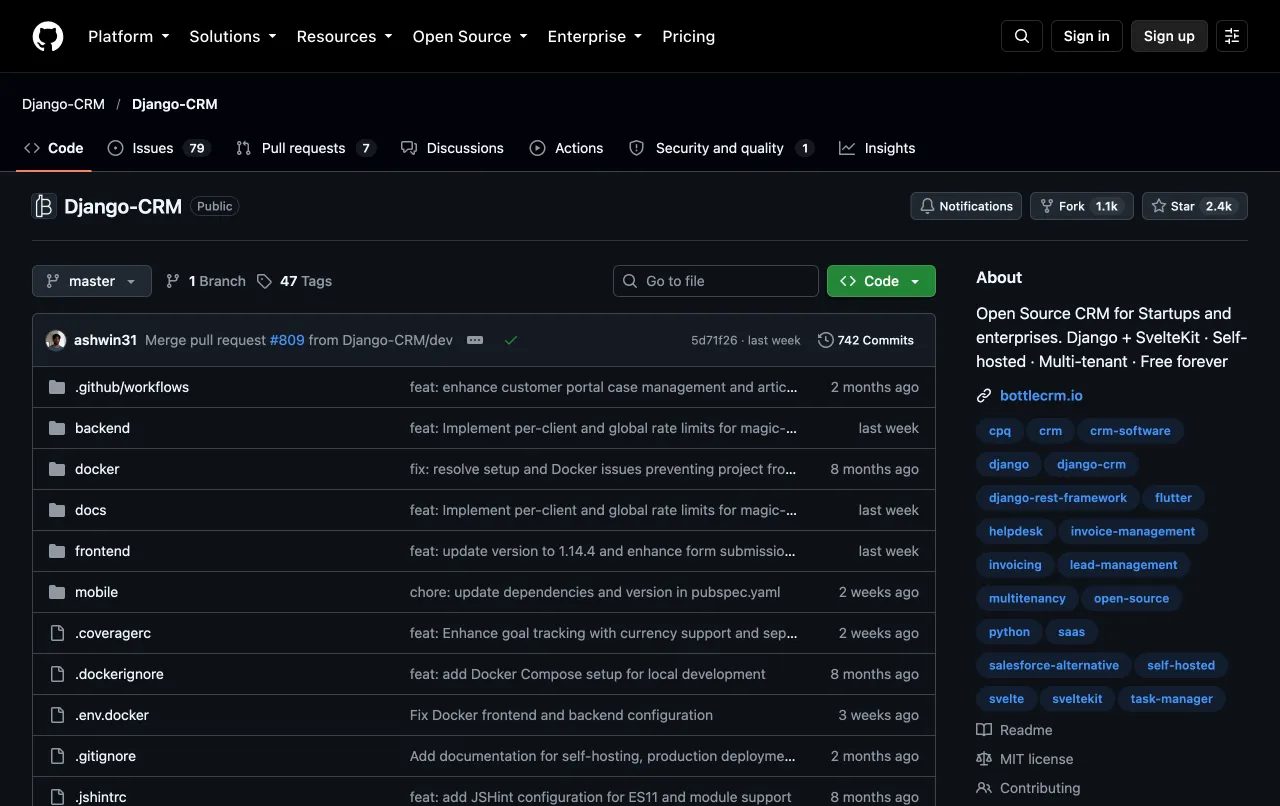
Task: Click the Fork button
Action: [x=1081, y=206]
